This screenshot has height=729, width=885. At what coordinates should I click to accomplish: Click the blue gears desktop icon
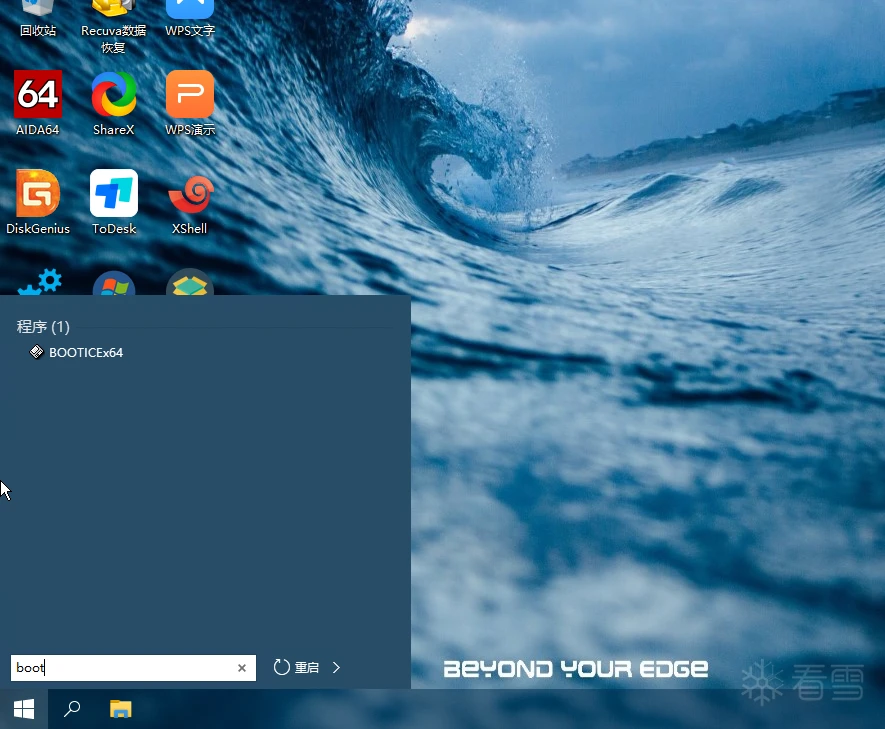[39, 282]
